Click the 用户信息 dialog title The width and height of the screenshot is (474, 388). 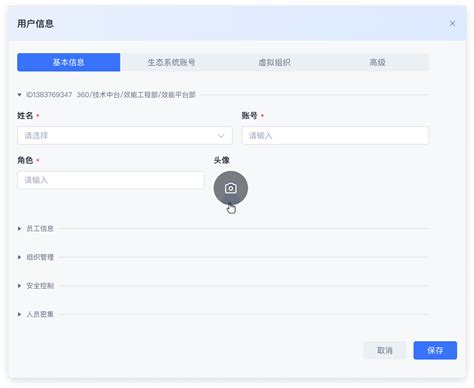35,24
